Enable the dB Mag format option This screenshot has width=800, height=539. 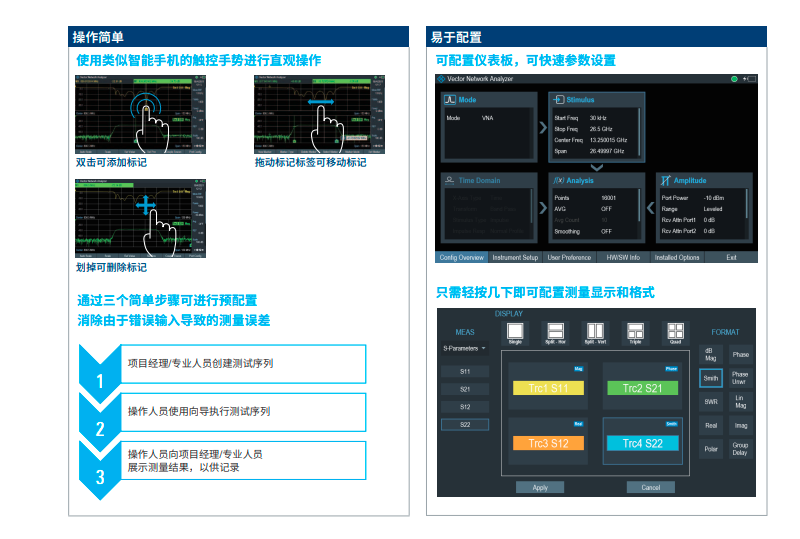click(711, 354)
